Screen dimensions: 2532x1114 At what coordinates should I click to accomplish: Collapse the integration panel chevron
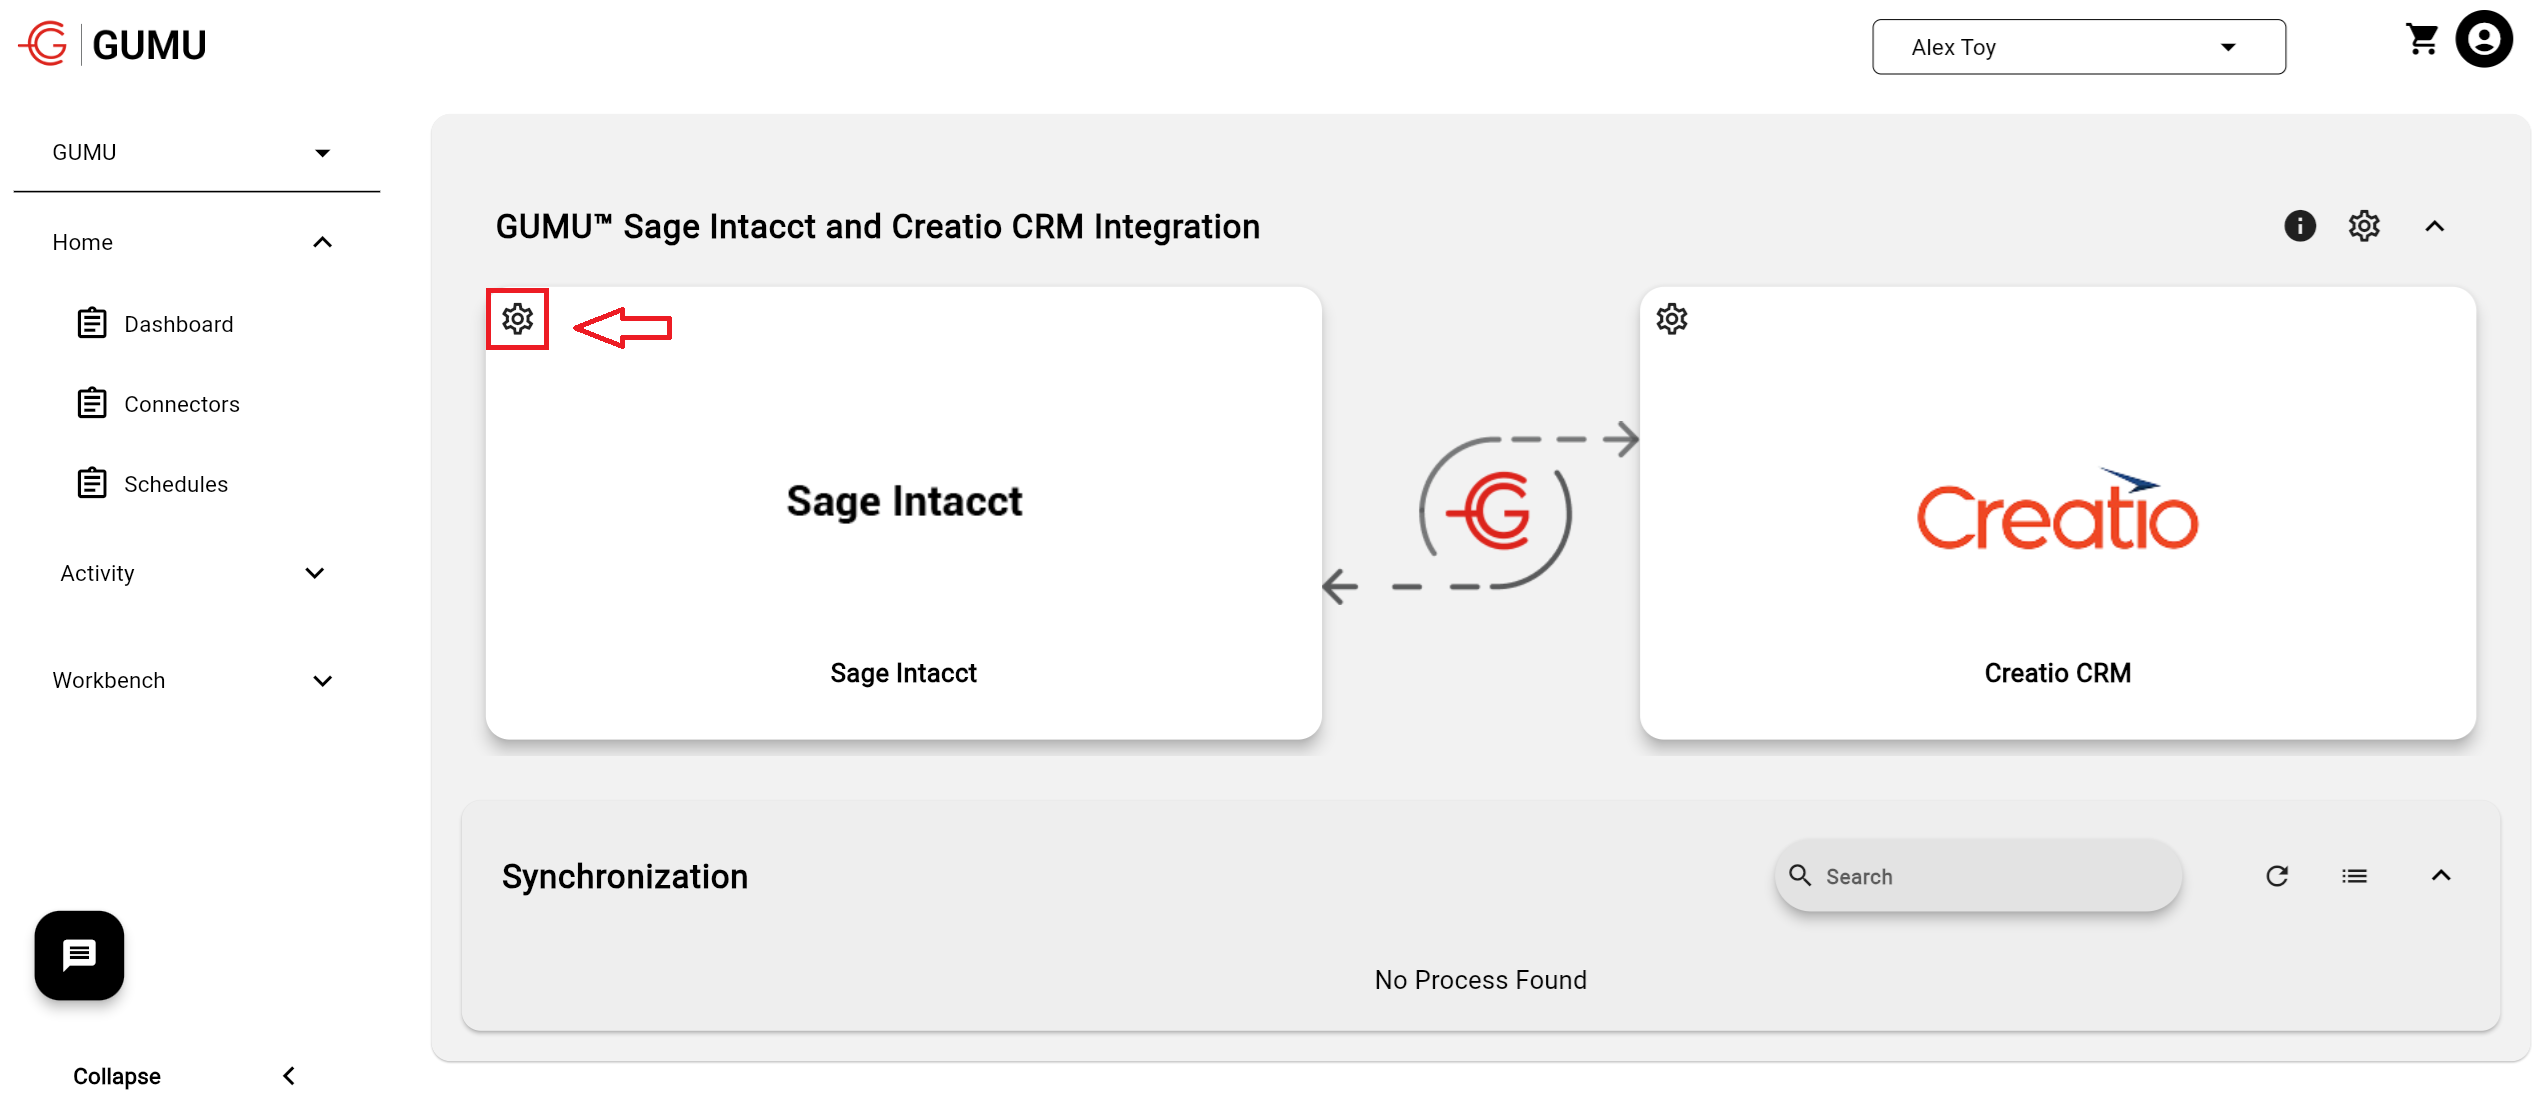2434,226
